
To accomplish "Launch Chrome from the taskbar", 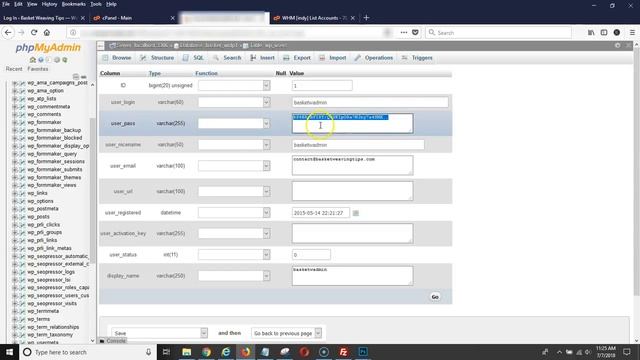I will click(206, 352).
